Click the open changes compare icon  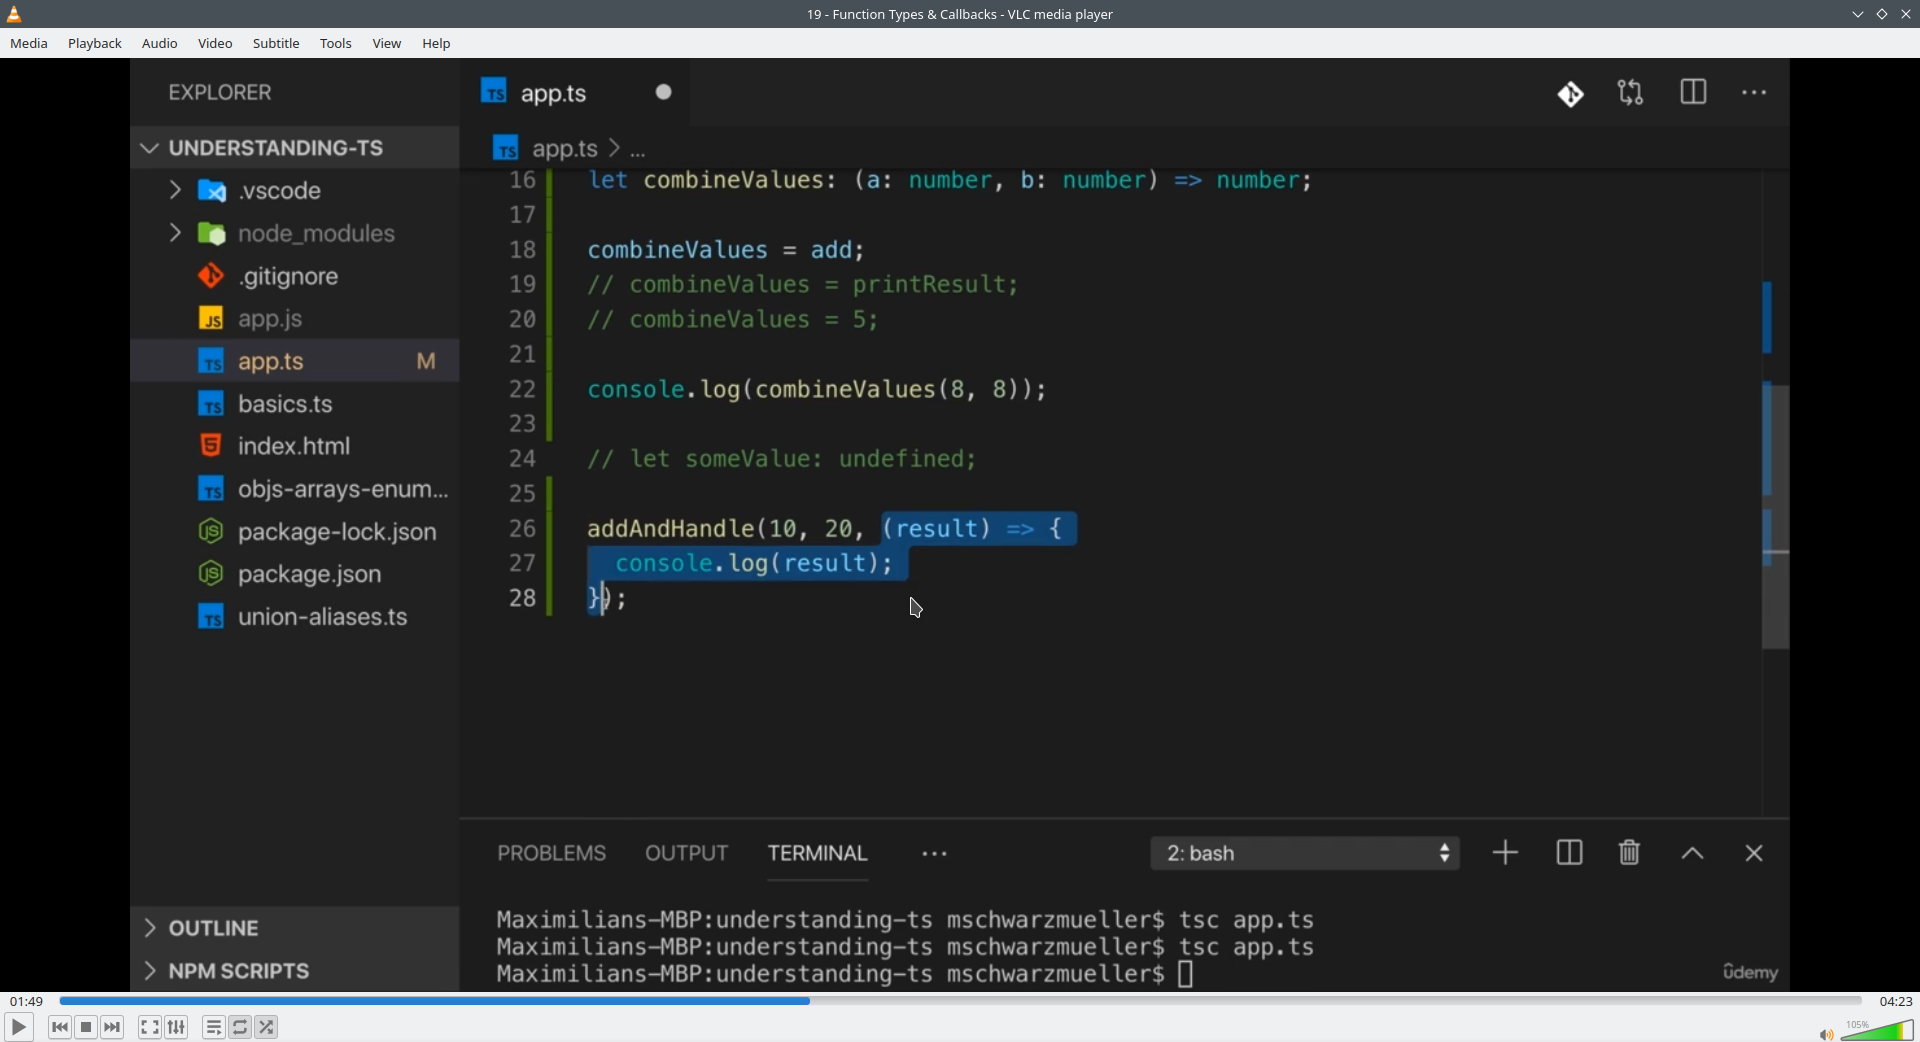click(x=1631, y=93)
